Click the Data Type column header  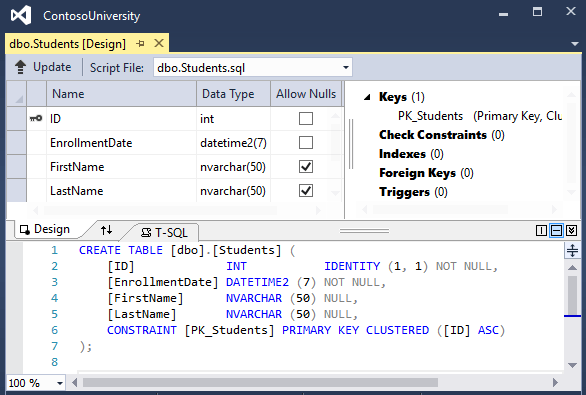[x=233, y=94]
